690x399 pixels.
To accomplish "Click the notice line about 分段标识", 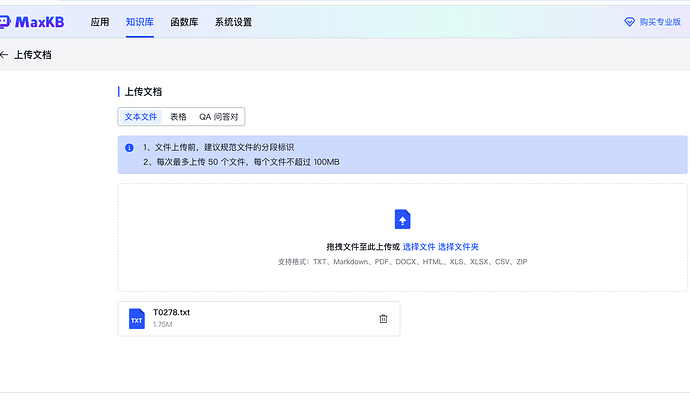I will pos(218,147).
